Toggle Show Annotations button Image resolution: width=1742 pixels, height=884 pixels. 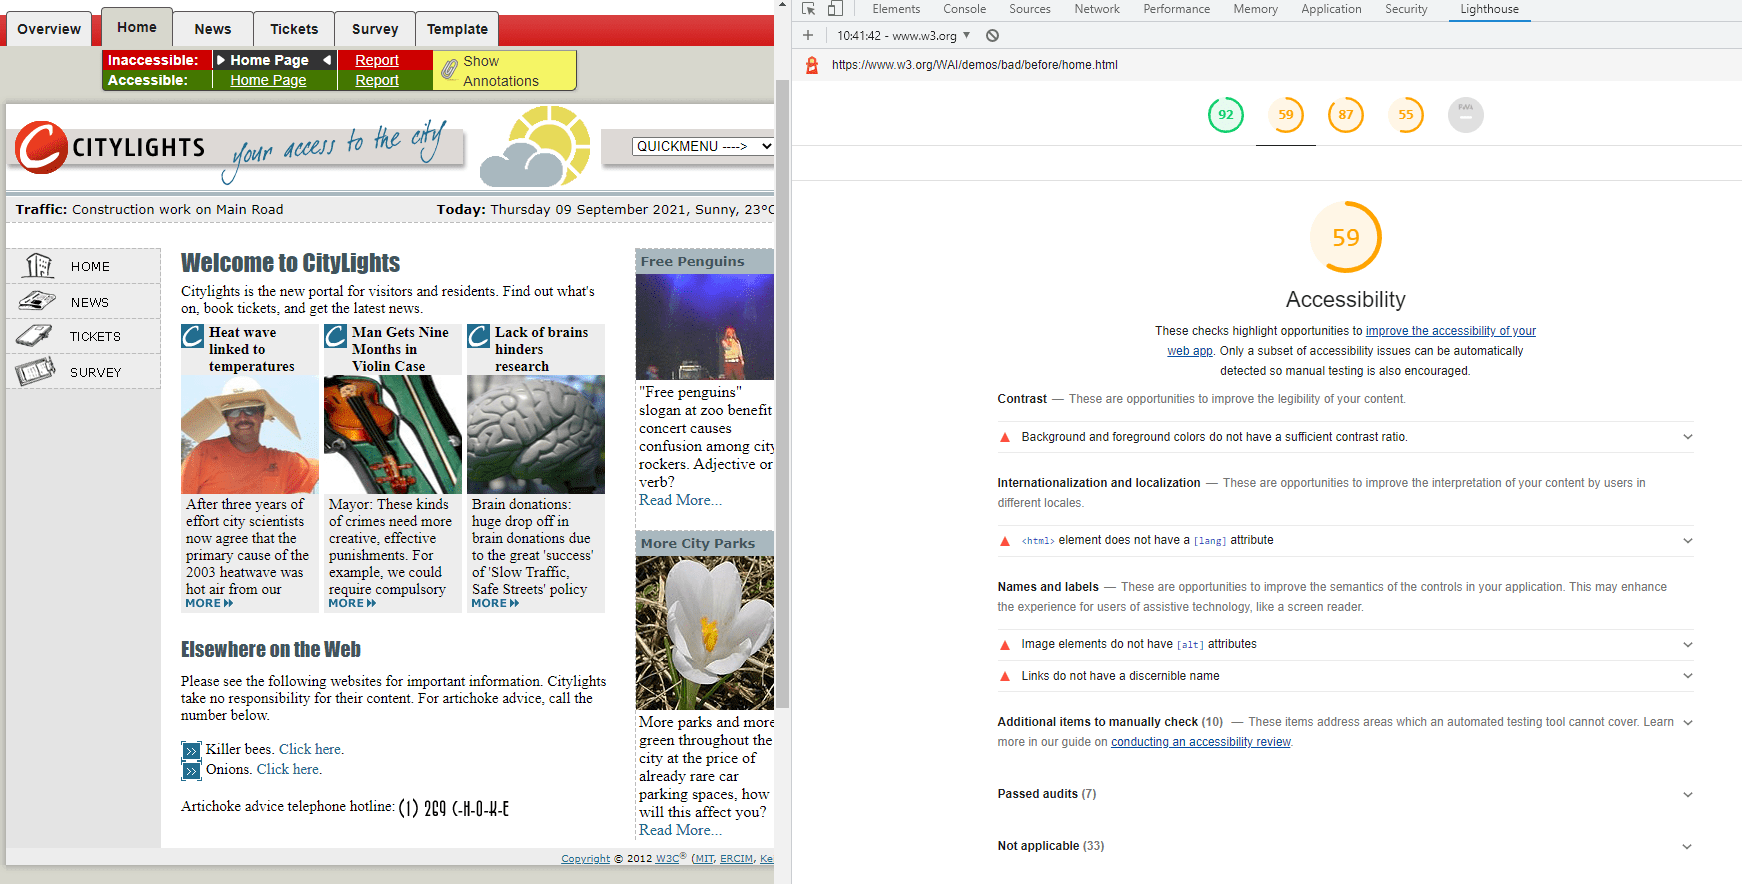(x=504, y=71)
